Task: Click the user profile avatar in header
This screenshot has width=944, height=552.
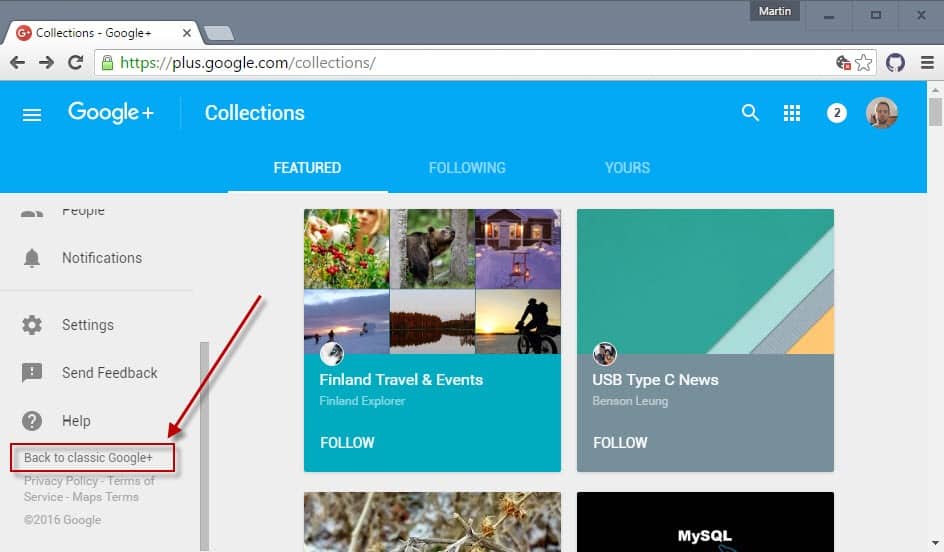Action: 881,113
